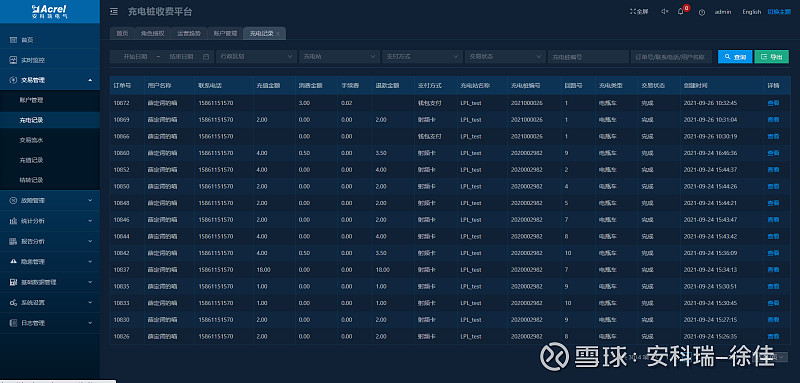The width and height of the screenshot is (800, 383).
Task: Click the green 导出 export button
Action: (771, 57)
